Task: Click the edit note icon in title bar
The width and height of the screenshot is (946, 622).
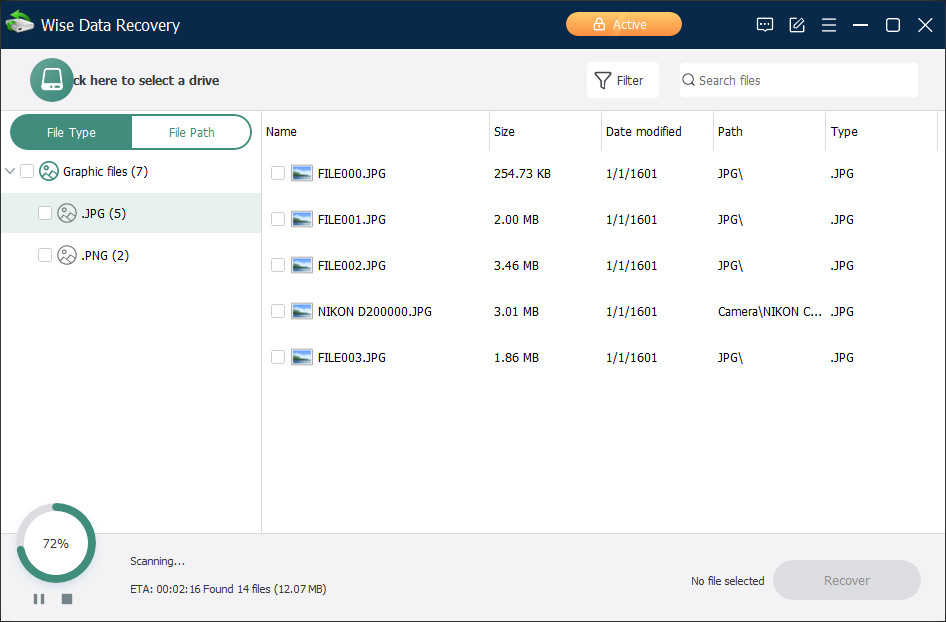Action: (797, 25)
